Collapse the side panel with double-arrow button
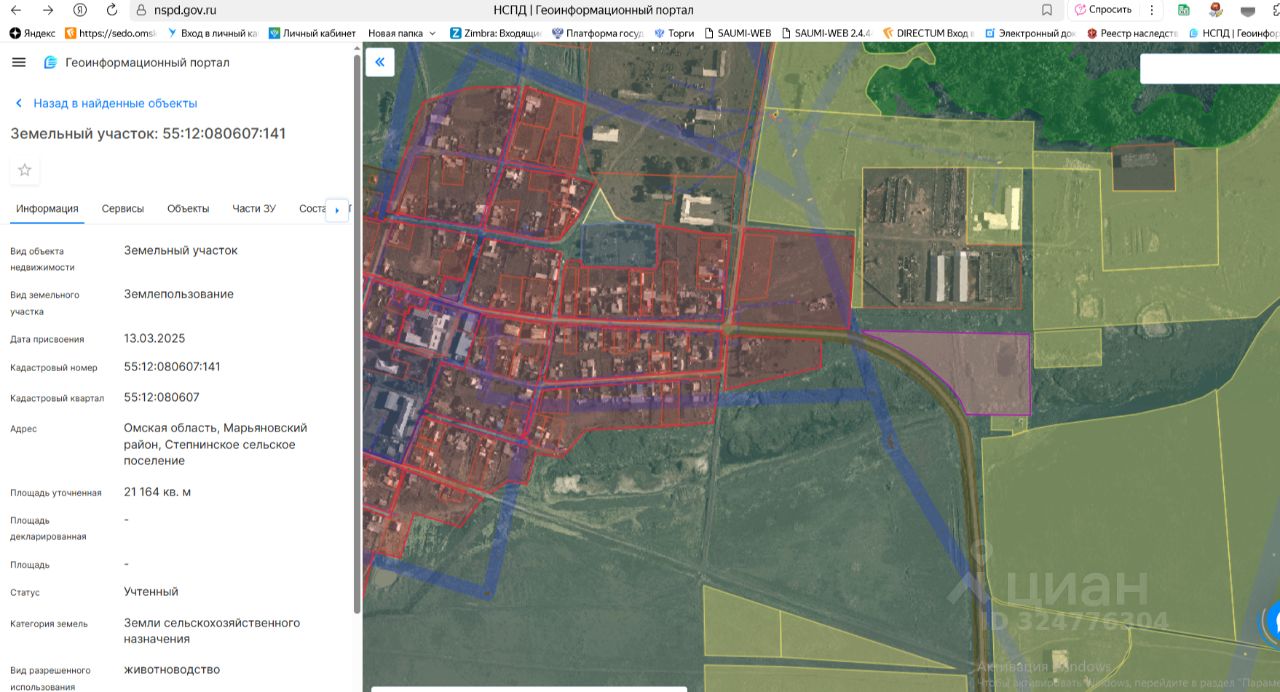 tap(380, 62)
